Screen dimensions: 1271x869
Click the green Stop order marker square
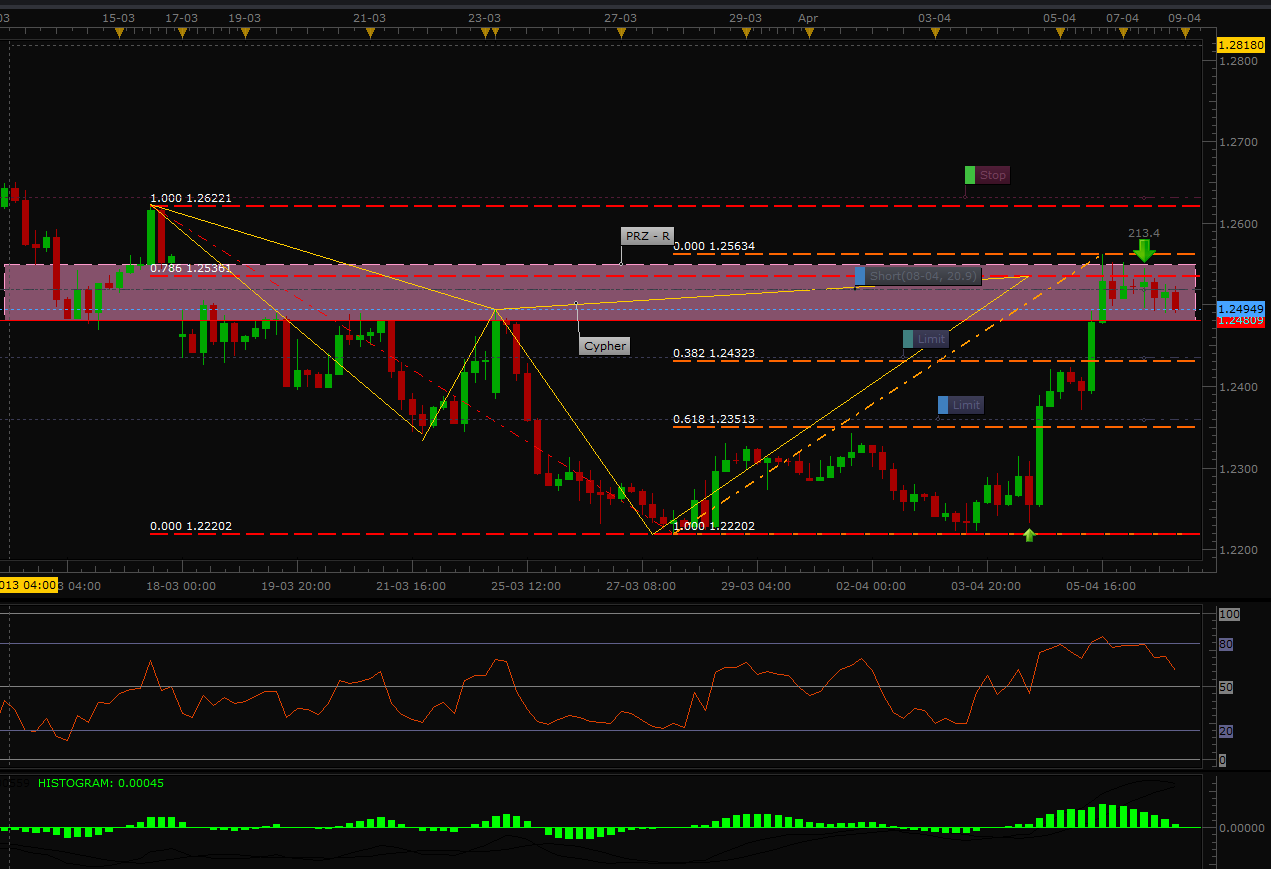point(970,175)
